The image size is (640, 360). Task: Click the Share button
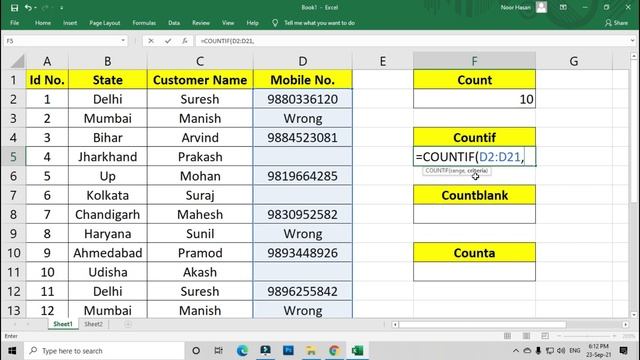(x=617, y=23)
